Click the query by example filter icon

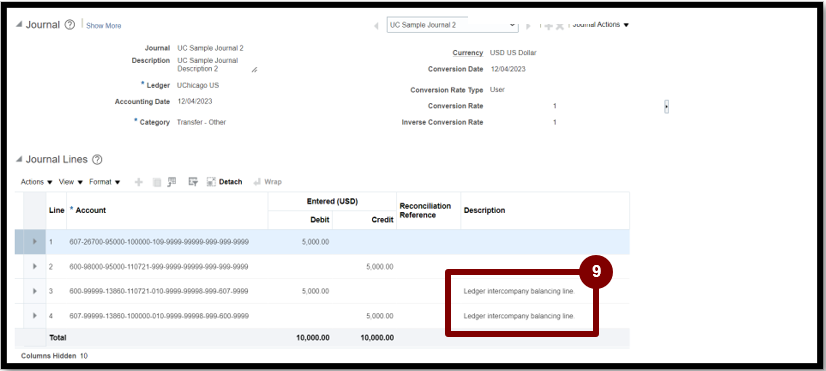point(193,182)
